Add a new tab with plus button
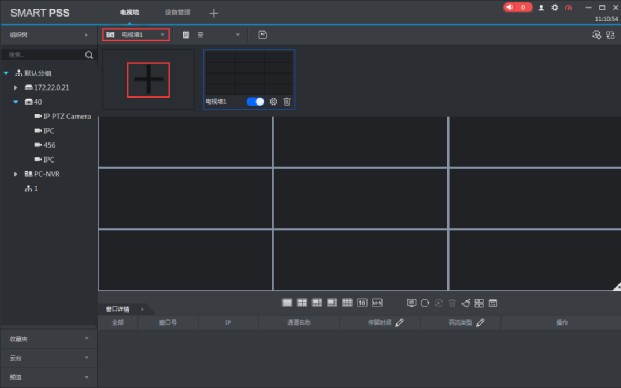The image size is (621, 388). coord(213,13)
